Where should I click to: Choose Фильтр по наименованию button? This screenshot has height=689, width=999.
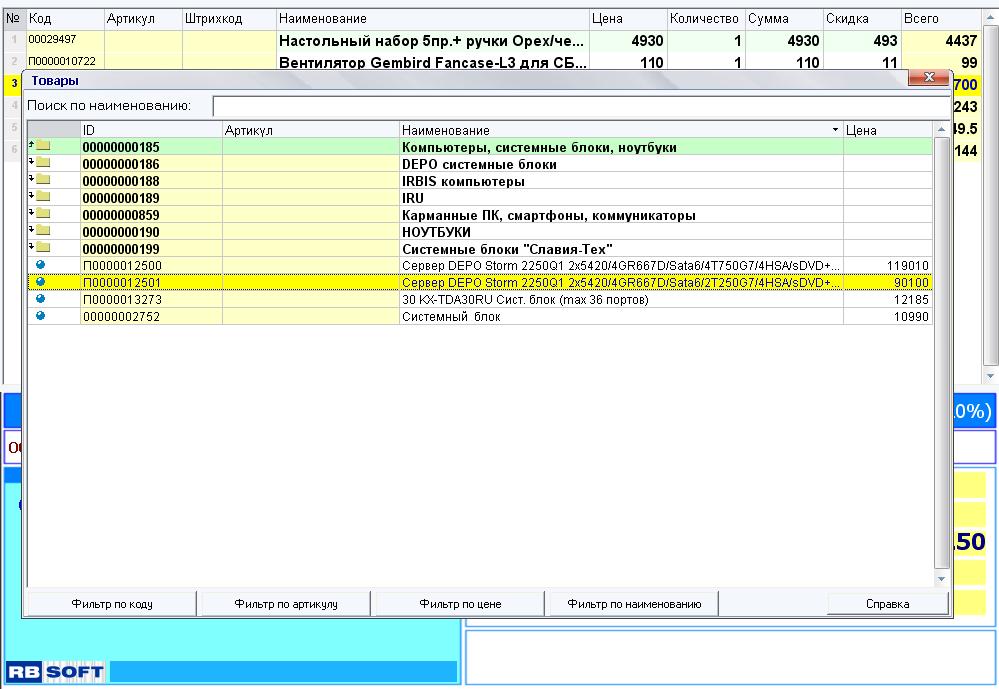pyautogui.click(x=634, y=604)
